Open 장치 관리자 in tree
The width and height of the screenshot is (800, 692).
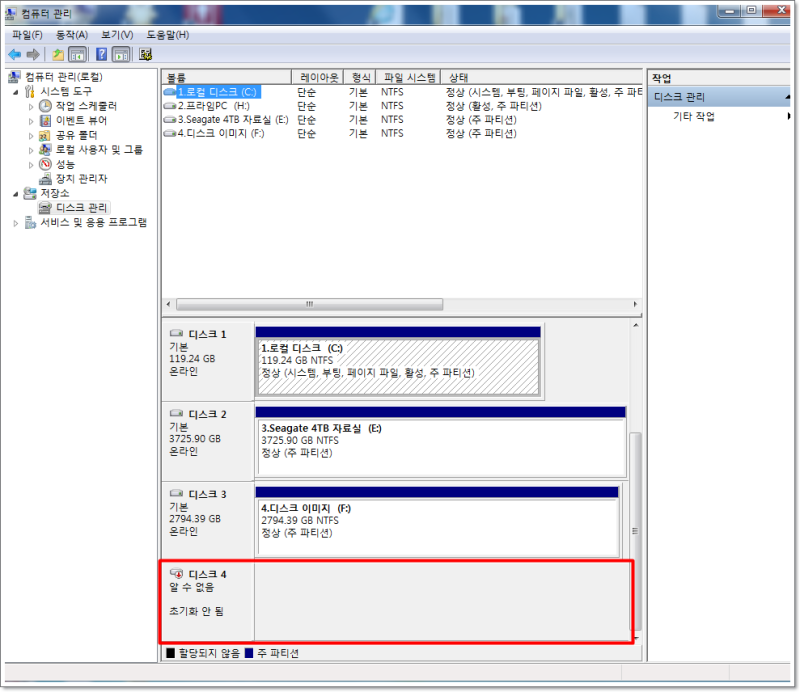81,179
